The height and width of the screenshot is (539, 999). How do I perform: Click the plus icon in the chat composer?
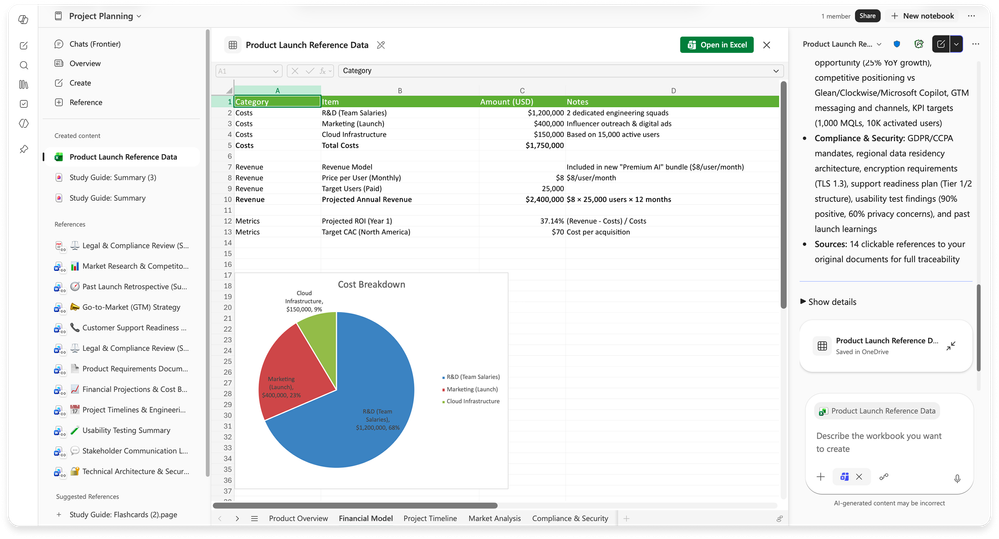pyautogui.click(x=821, y=477)
